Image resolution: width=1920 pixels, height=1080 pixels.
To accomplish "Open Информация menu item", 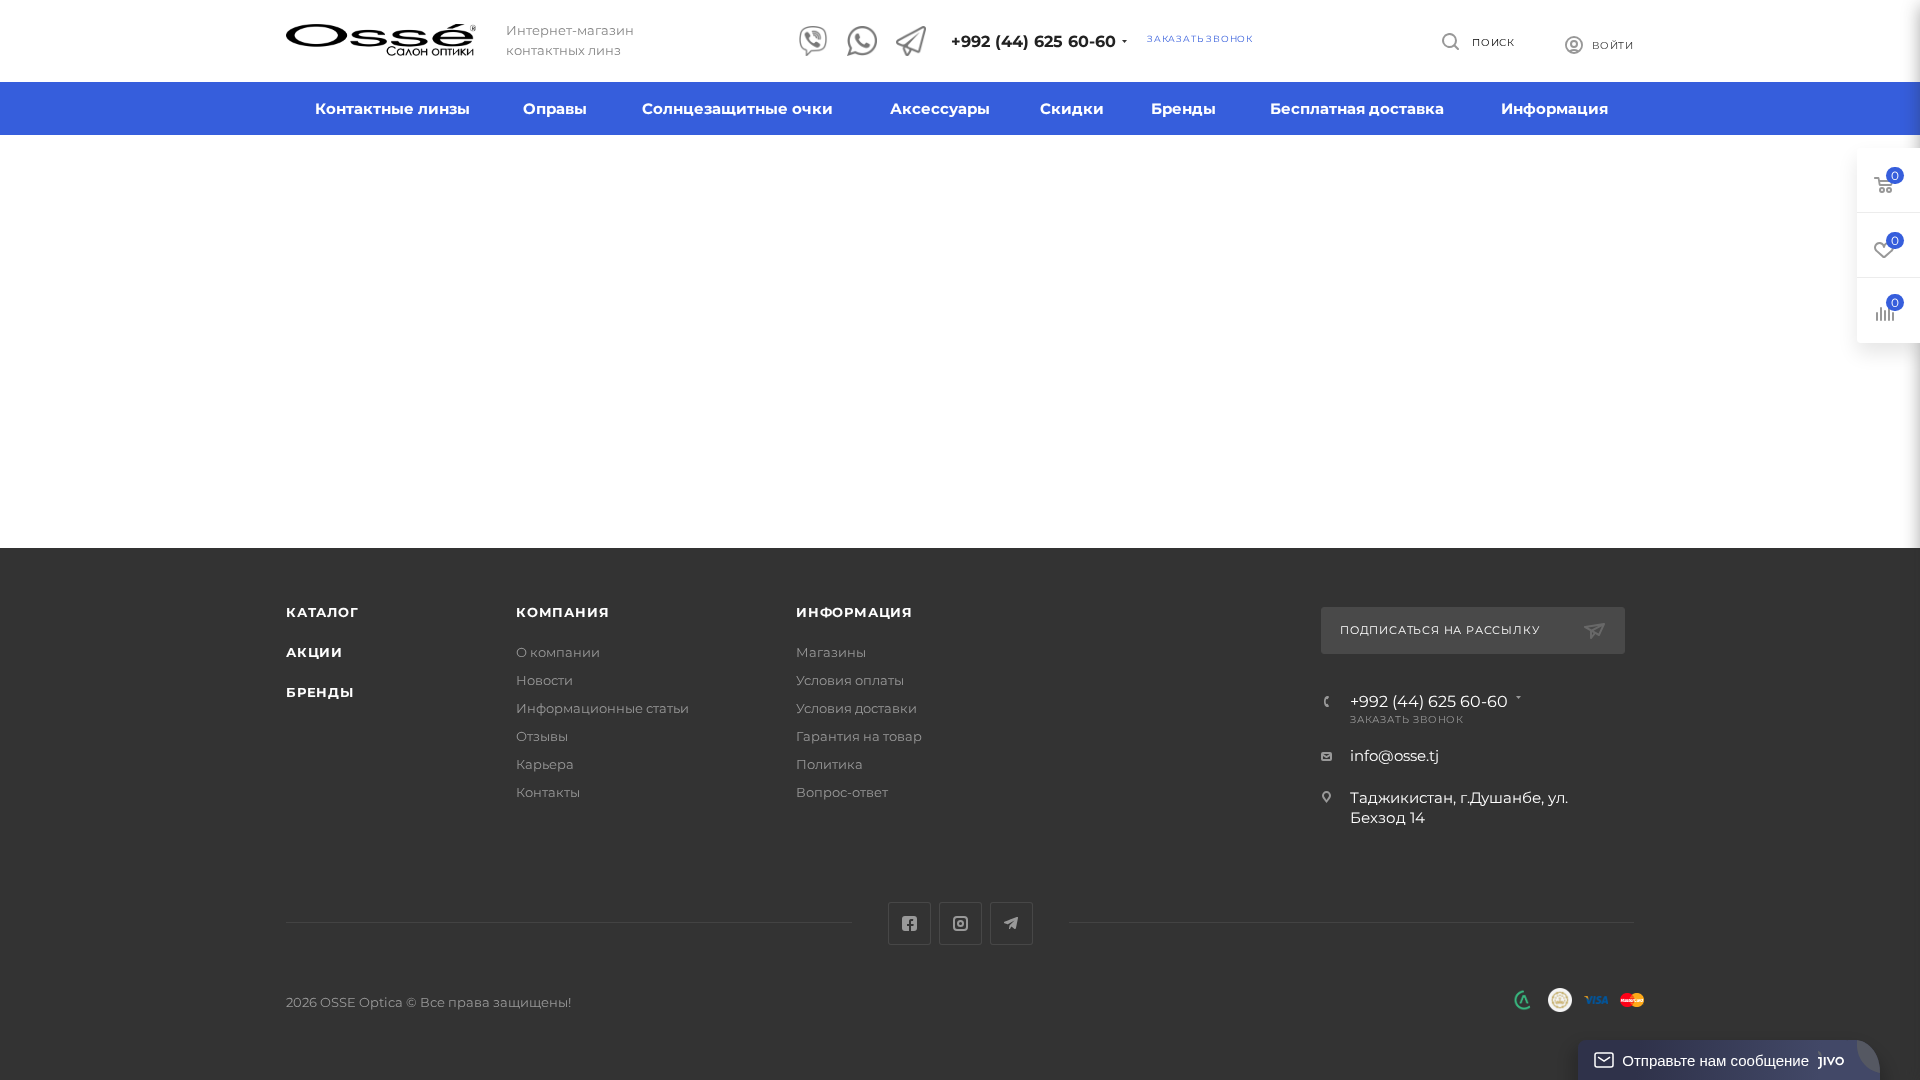I will (1554, 109).
